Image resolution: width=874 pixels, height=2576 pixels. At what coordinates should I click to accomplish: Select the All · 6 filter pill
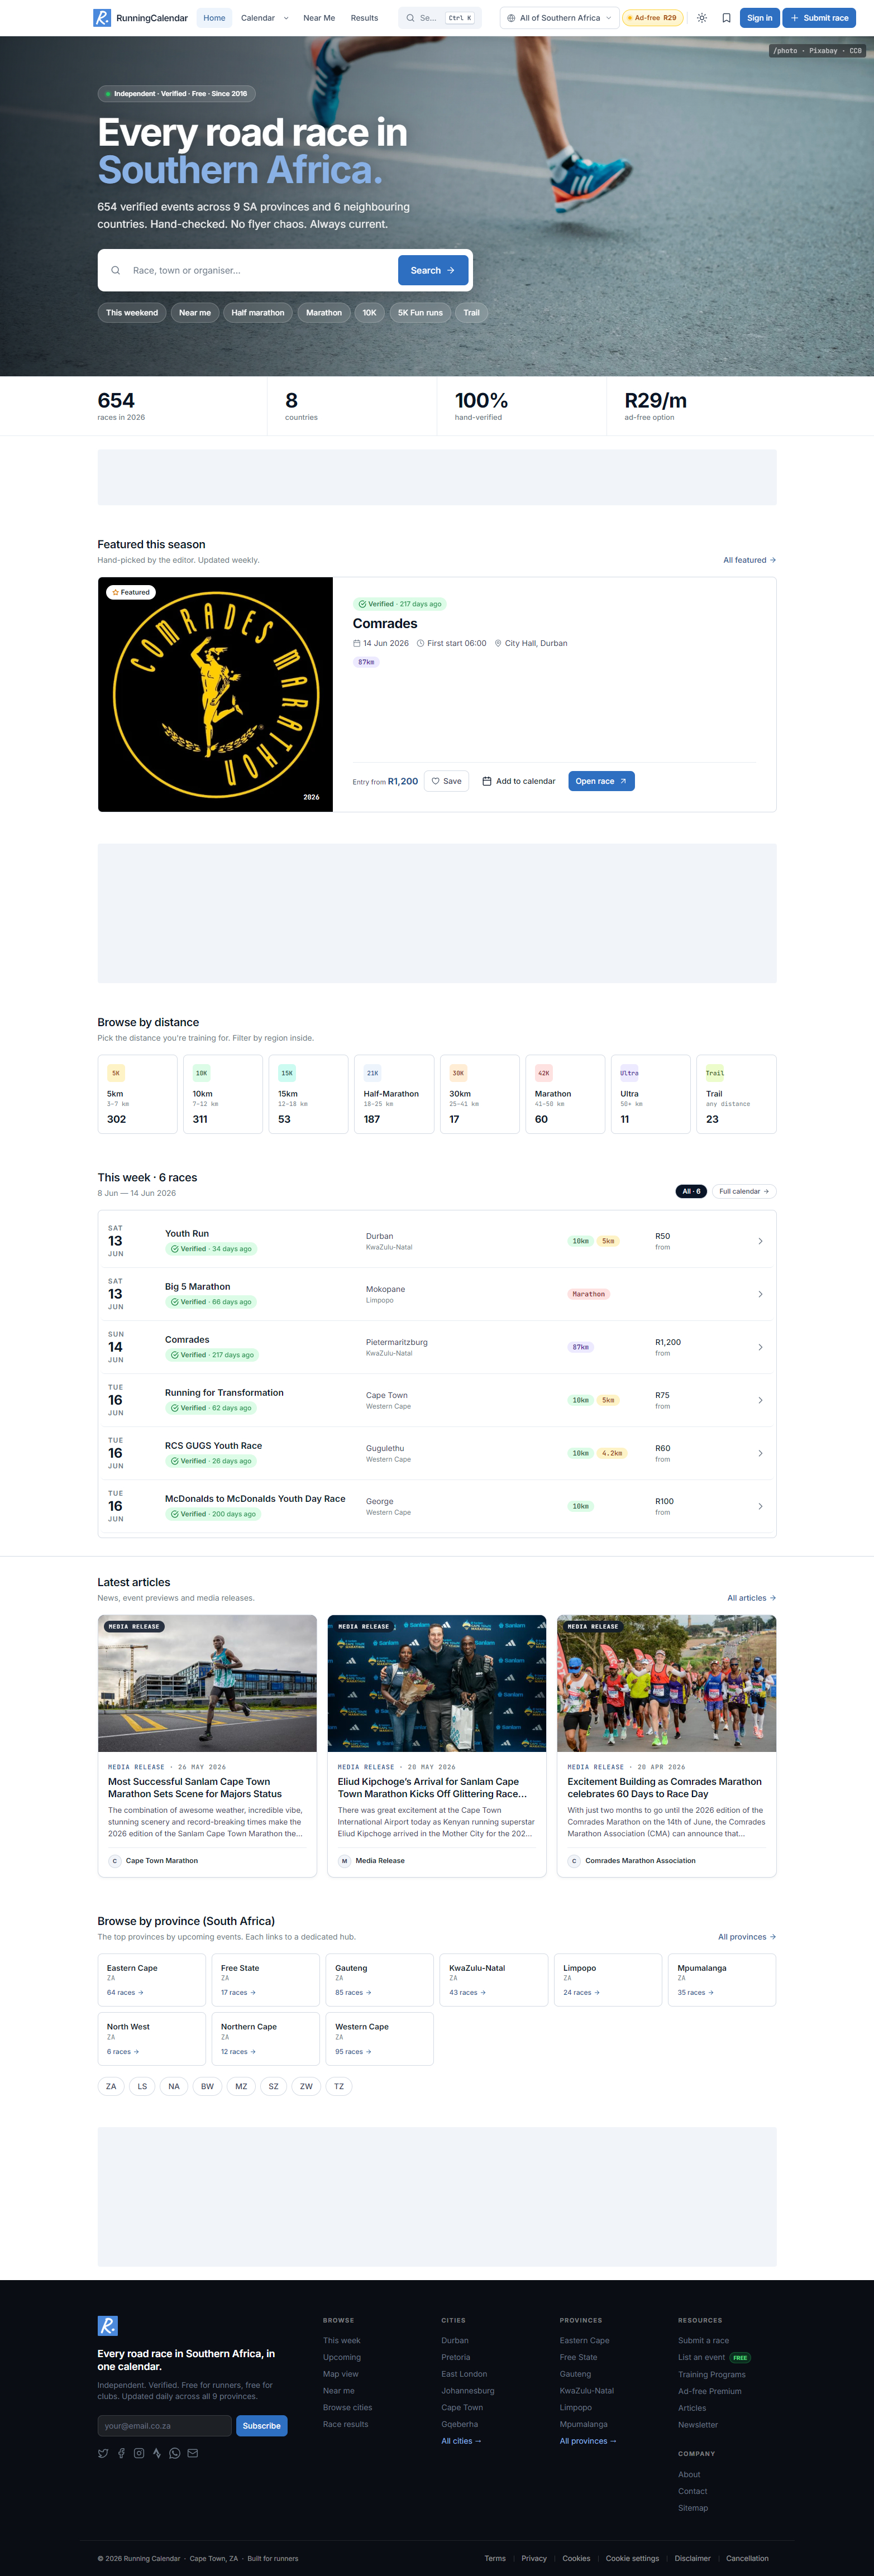tap(691, 1191)
